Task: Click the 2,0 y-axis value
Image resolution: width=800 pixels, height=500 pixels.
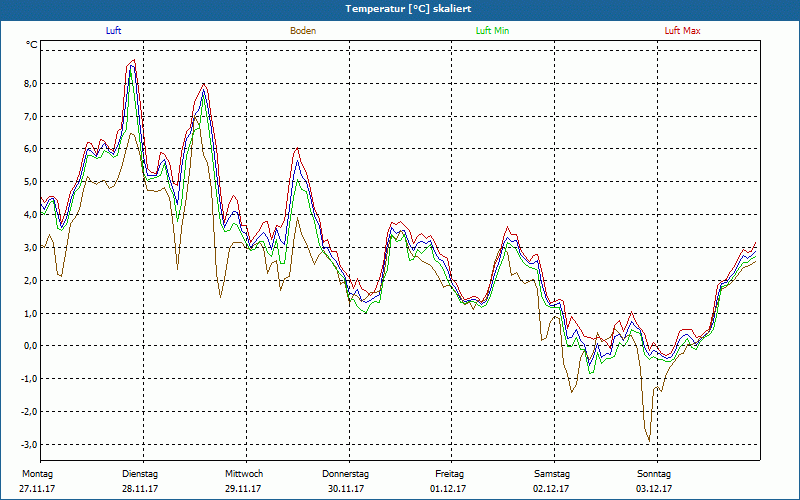Action: 30,280
